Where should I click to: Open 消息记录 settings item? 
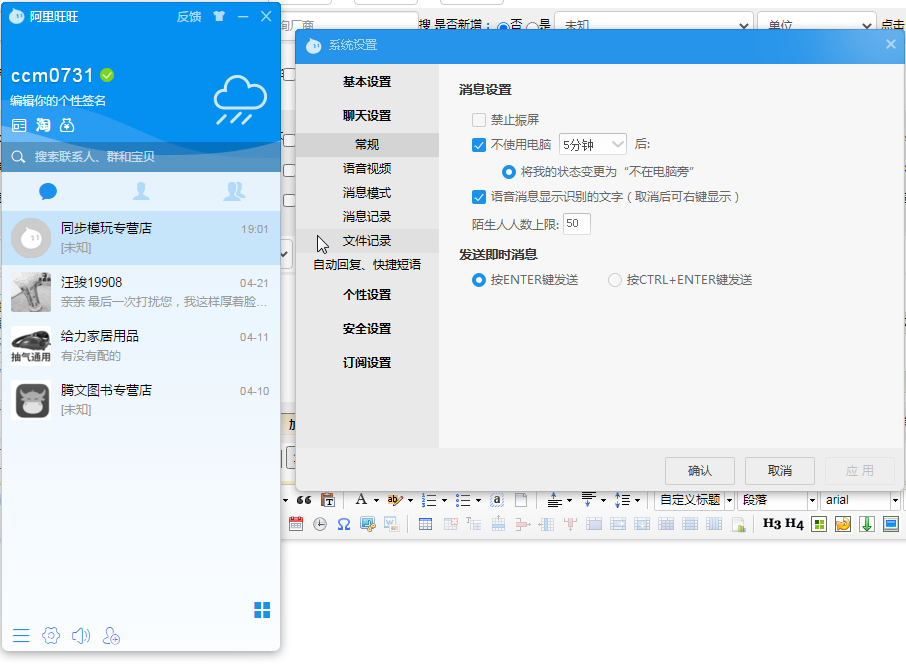[367, 217]
